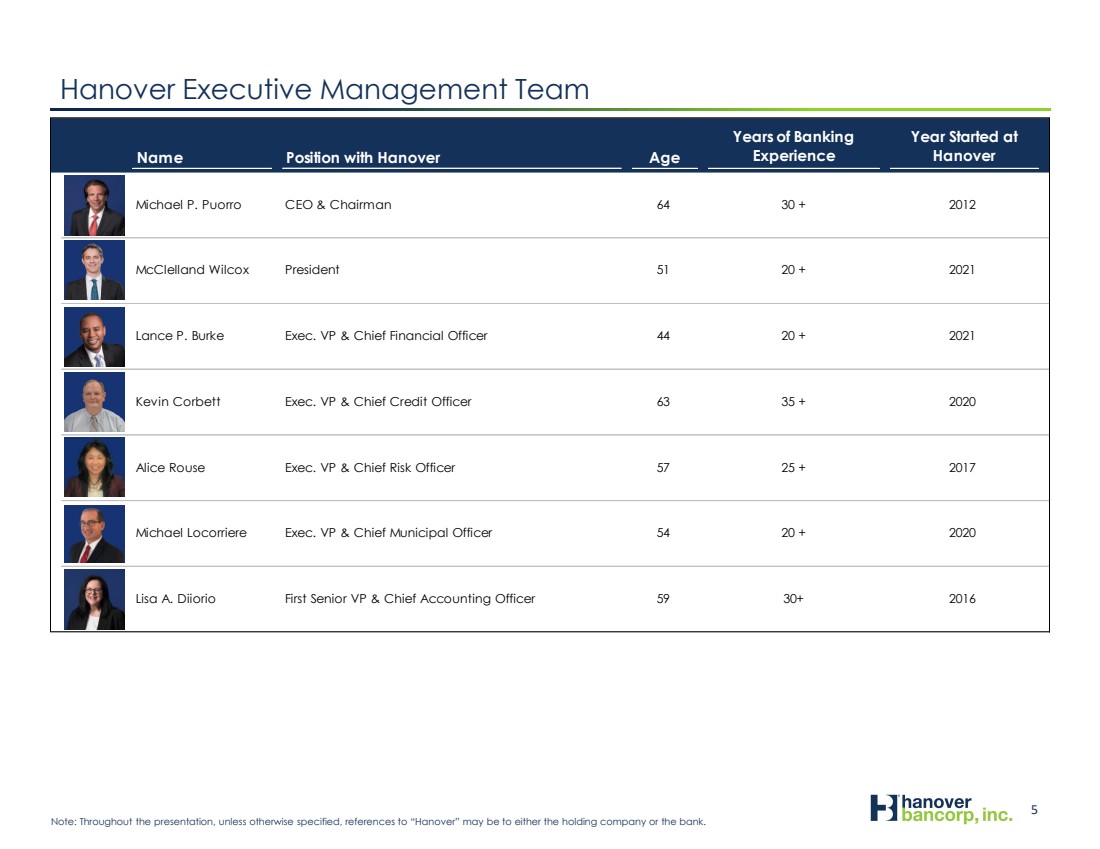
Task: Click "Exec. VP & Chief Municipal Officer"
Action: coord(389,533)
